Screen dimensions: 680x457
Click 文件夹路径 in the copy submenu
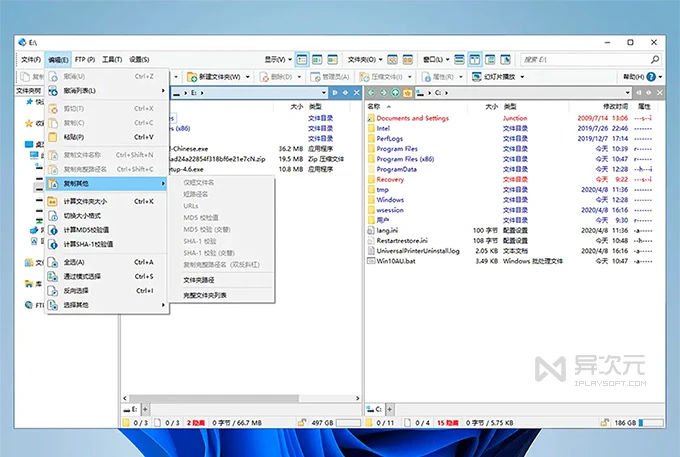[x=201, y=280]
